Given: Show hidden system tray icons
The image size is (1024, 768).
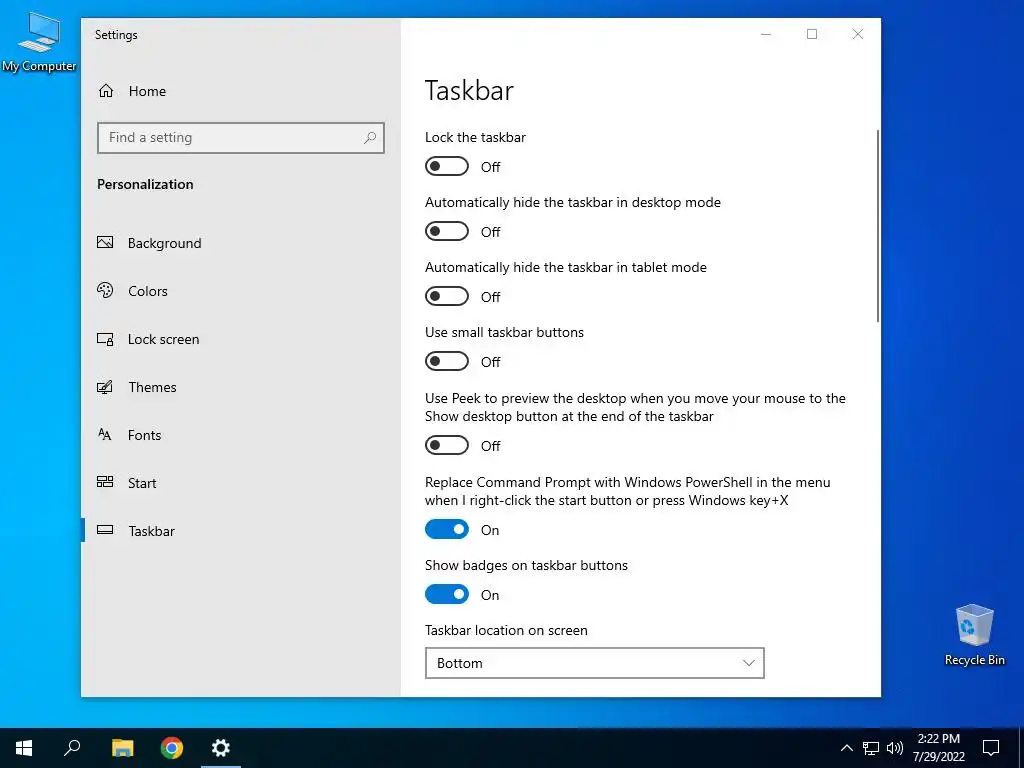Looking at the screenshot, I should pyautogui.click(x=846, y=748).
